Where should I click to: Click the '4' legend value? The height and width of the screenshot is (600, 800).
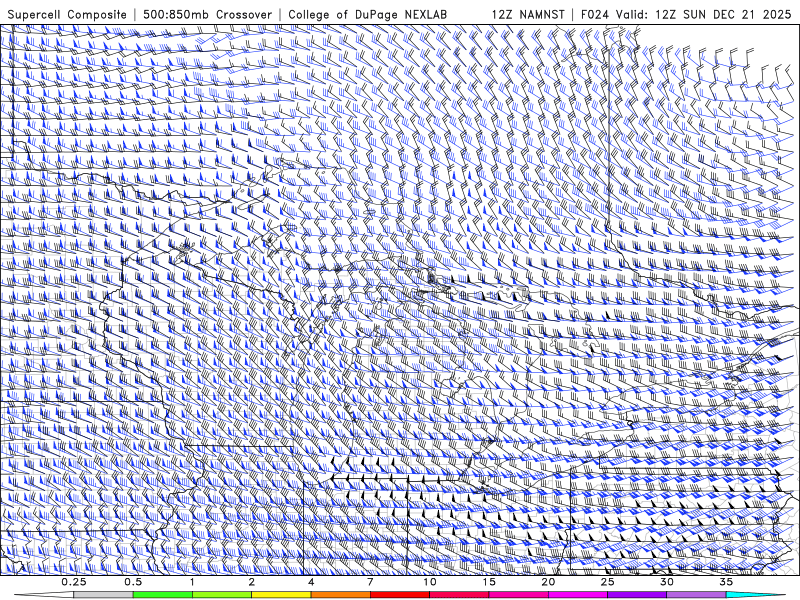click(311, 582)
